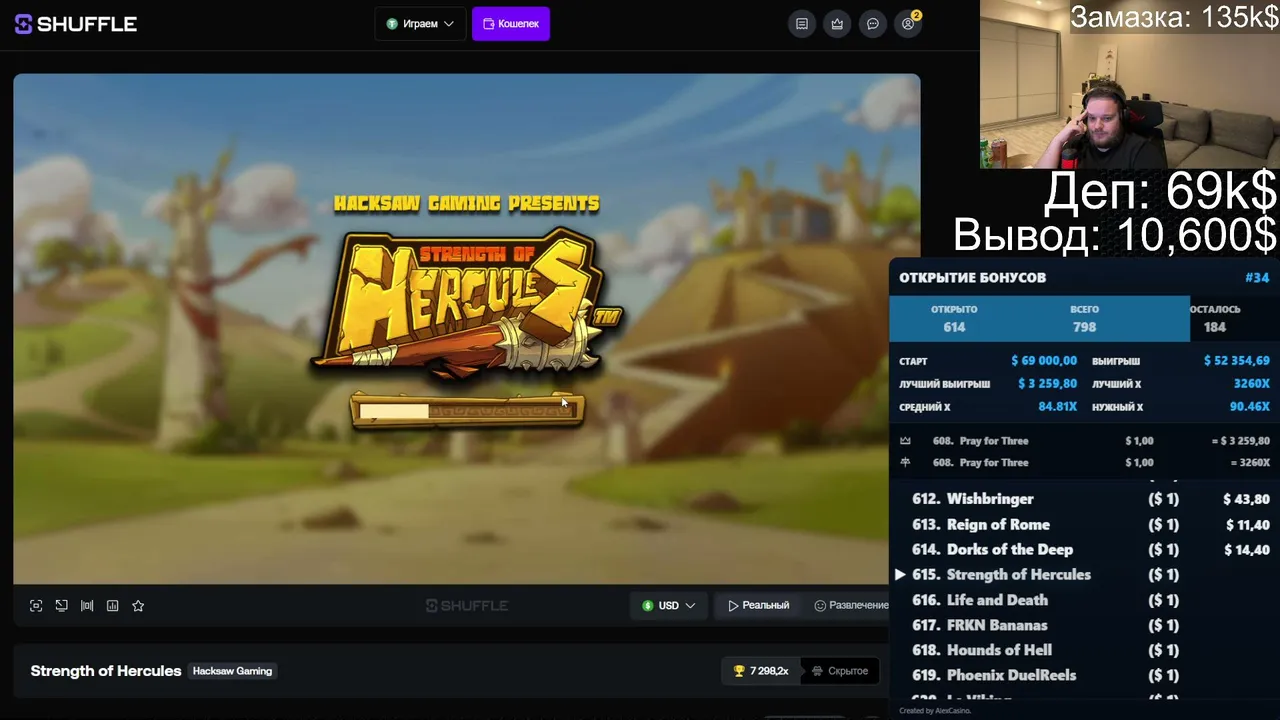Click the $ 43,80 Wishbringer payout
This screenshot has width=1280, height=720.
1246,499
